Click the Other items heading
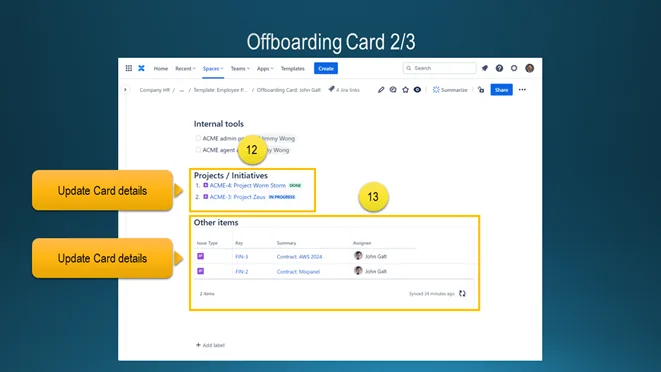This screenshot has height=372, width=661. (x=216, y=222)
